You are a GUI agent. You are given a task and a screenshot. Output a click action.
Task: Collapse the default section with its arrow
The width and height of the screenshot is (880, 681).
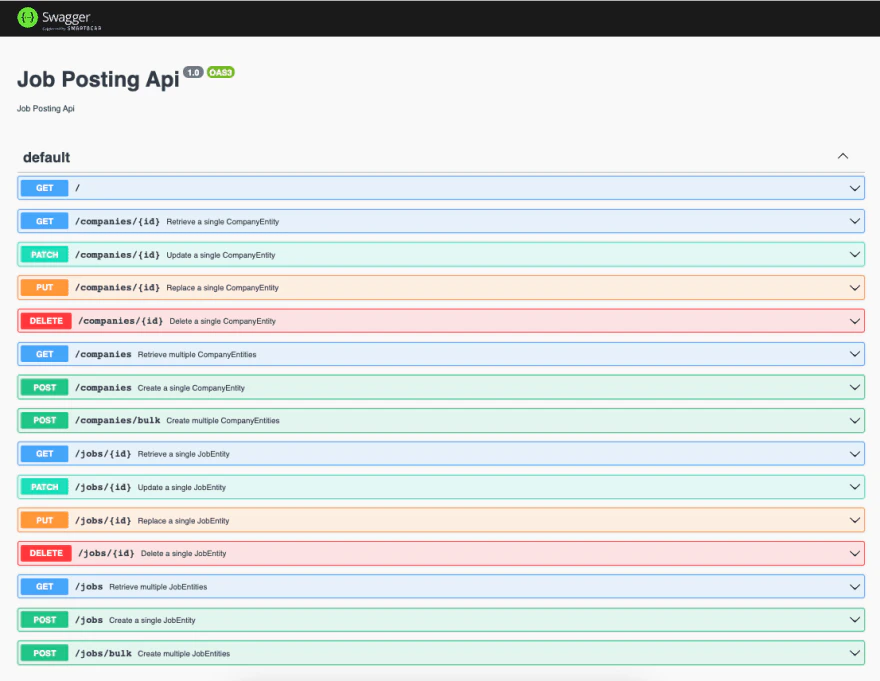[x=843, y=156]
